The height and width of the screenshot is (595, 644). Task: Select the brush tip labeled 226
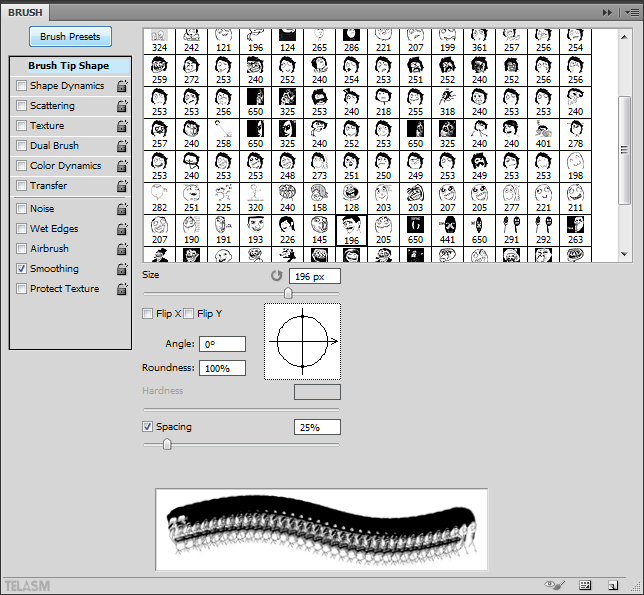287,230
